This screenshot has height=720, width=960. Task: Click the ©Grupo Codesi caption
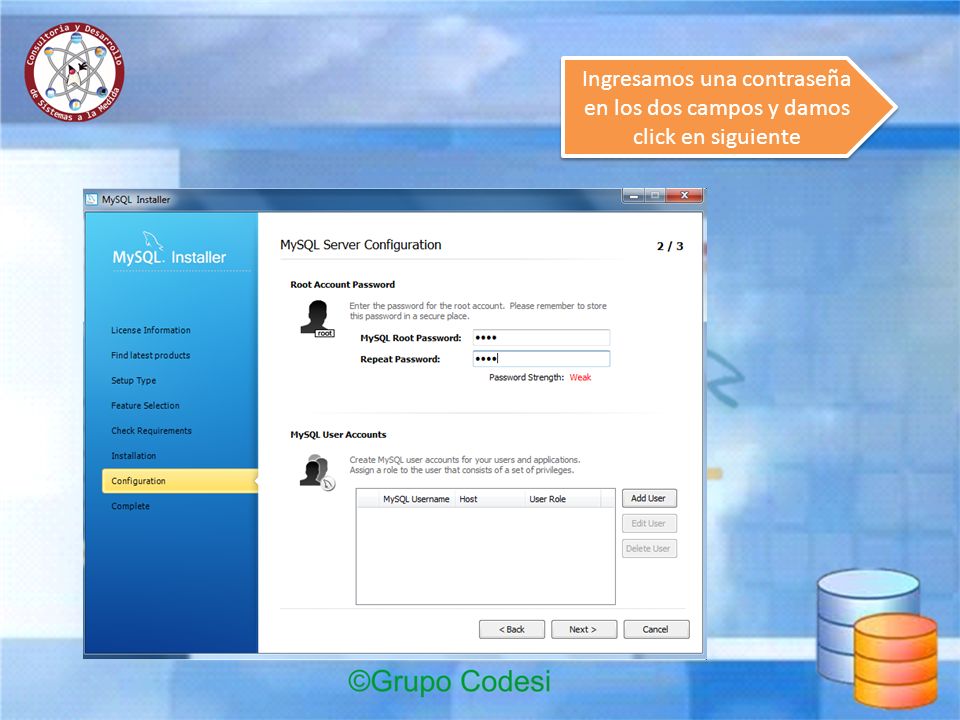tap(449, 681)
